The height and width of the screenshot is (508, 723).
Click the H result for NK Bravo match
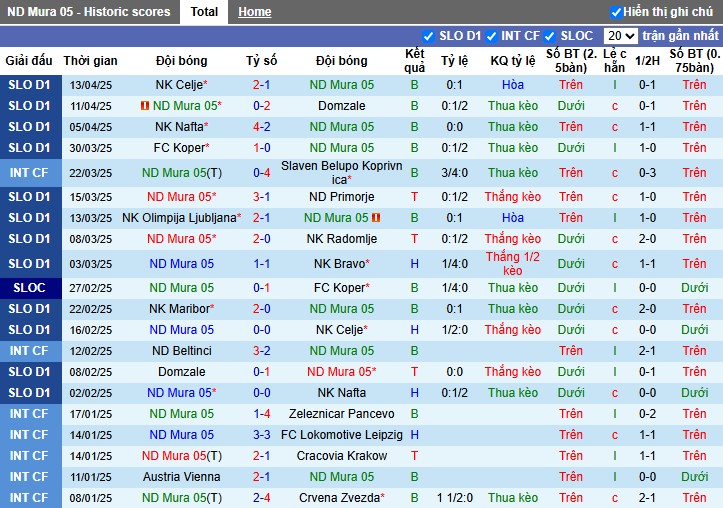click(415, 264)
